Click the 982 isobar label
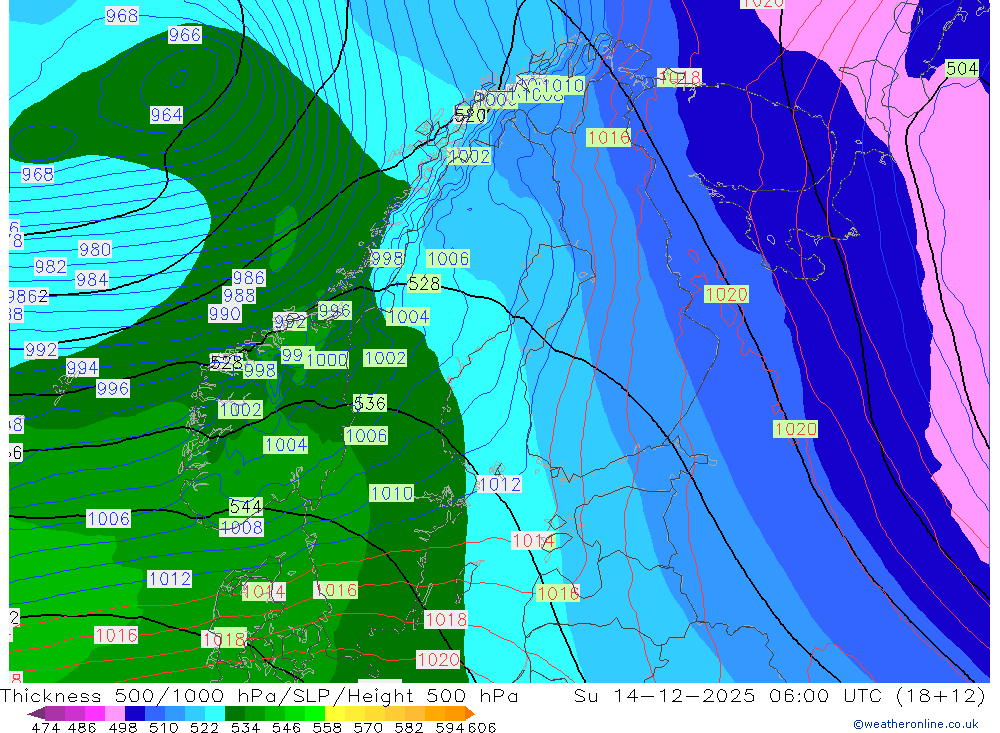This screenshot has height=733, width=1000. click(50, 267)
